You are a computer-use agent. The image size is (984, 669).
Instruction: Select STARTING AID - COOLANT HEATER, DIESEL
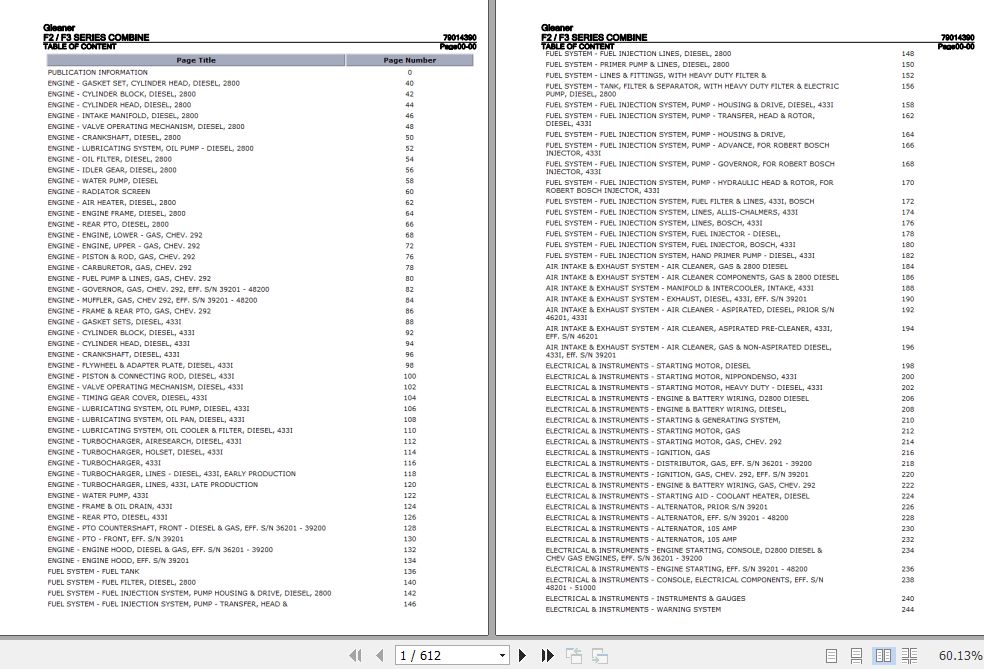click(x=678, y=496)
